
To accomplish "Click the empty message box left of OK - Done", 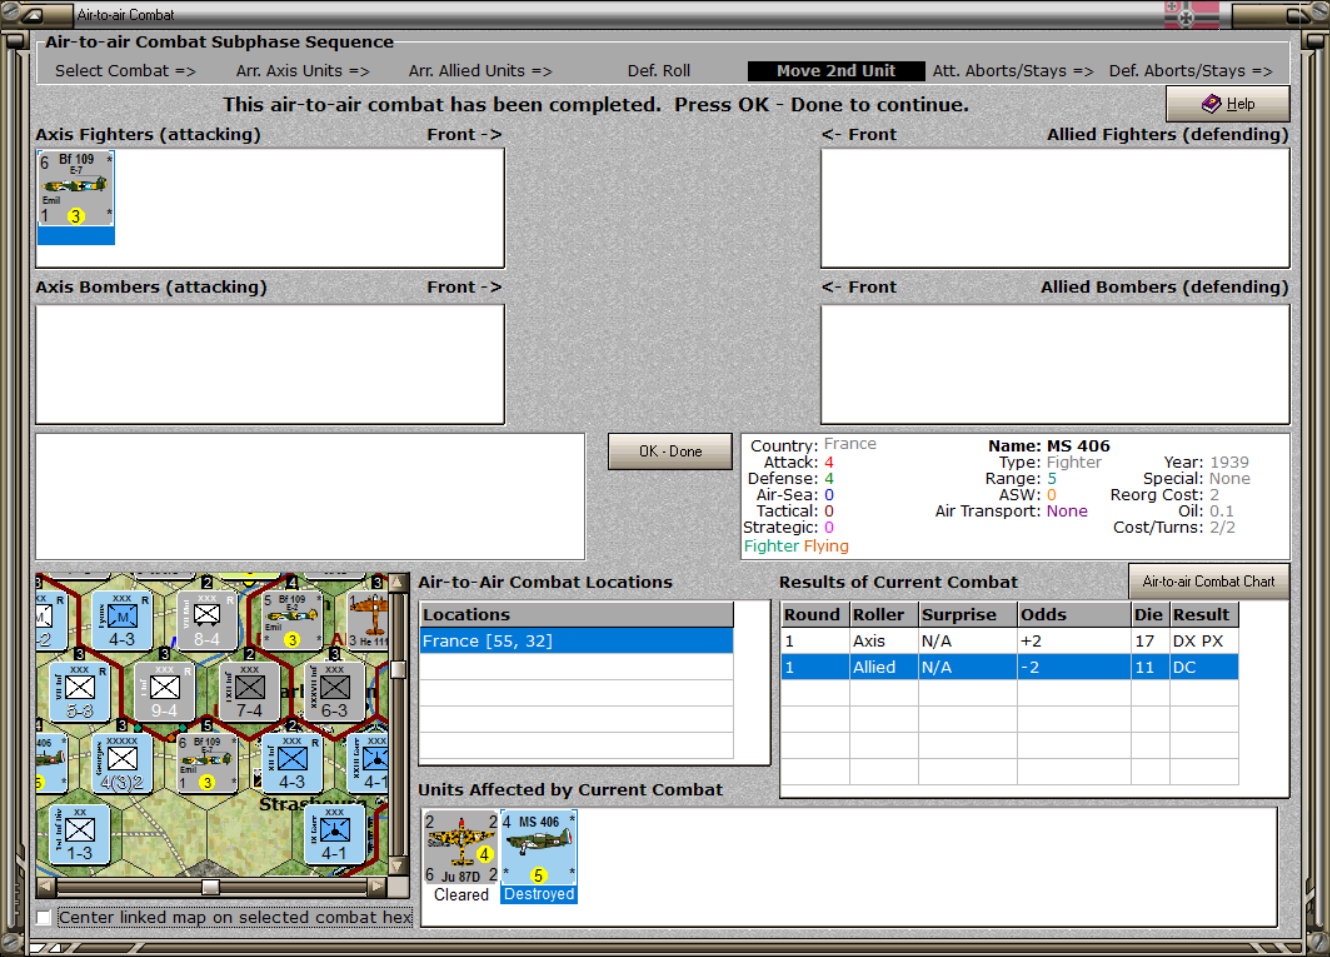I will 310,496.
